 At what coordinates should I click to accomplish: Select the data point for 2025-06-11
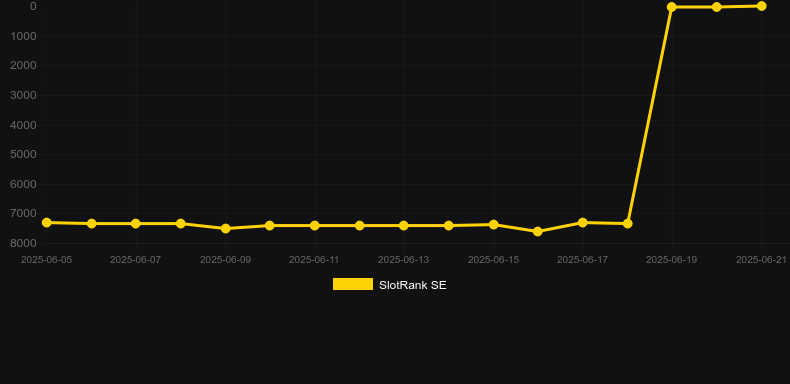pos(315,225)
